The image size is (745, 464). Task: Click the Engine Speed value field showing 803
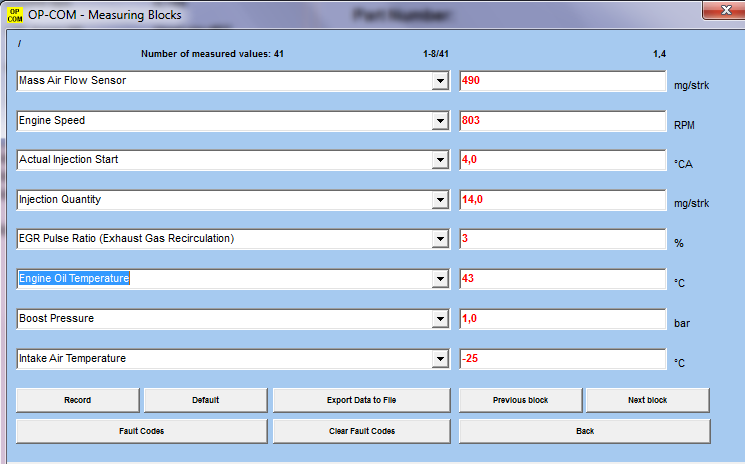click(x=562, y=121)
